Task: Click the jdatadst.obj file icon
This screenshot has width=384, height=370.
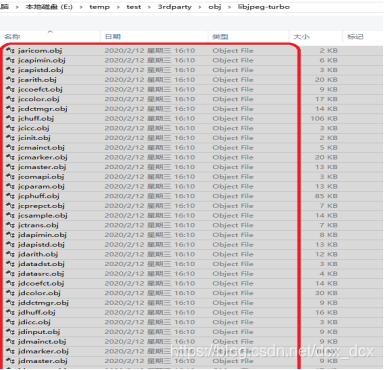Action: (10, 264)
